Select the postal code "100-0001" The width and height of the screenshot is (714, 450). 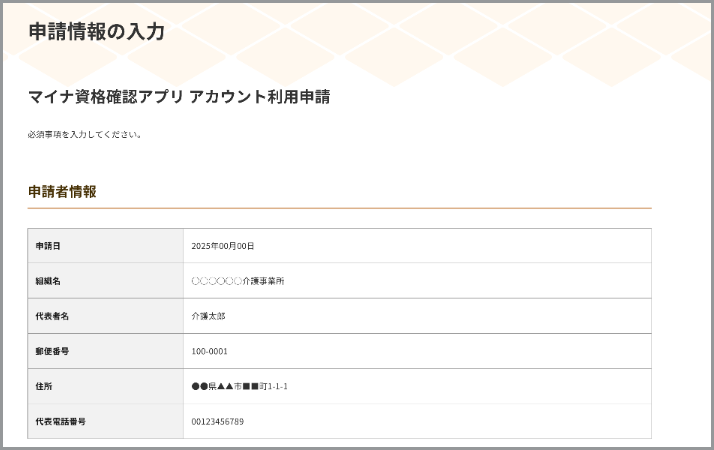tap(210, 351)
